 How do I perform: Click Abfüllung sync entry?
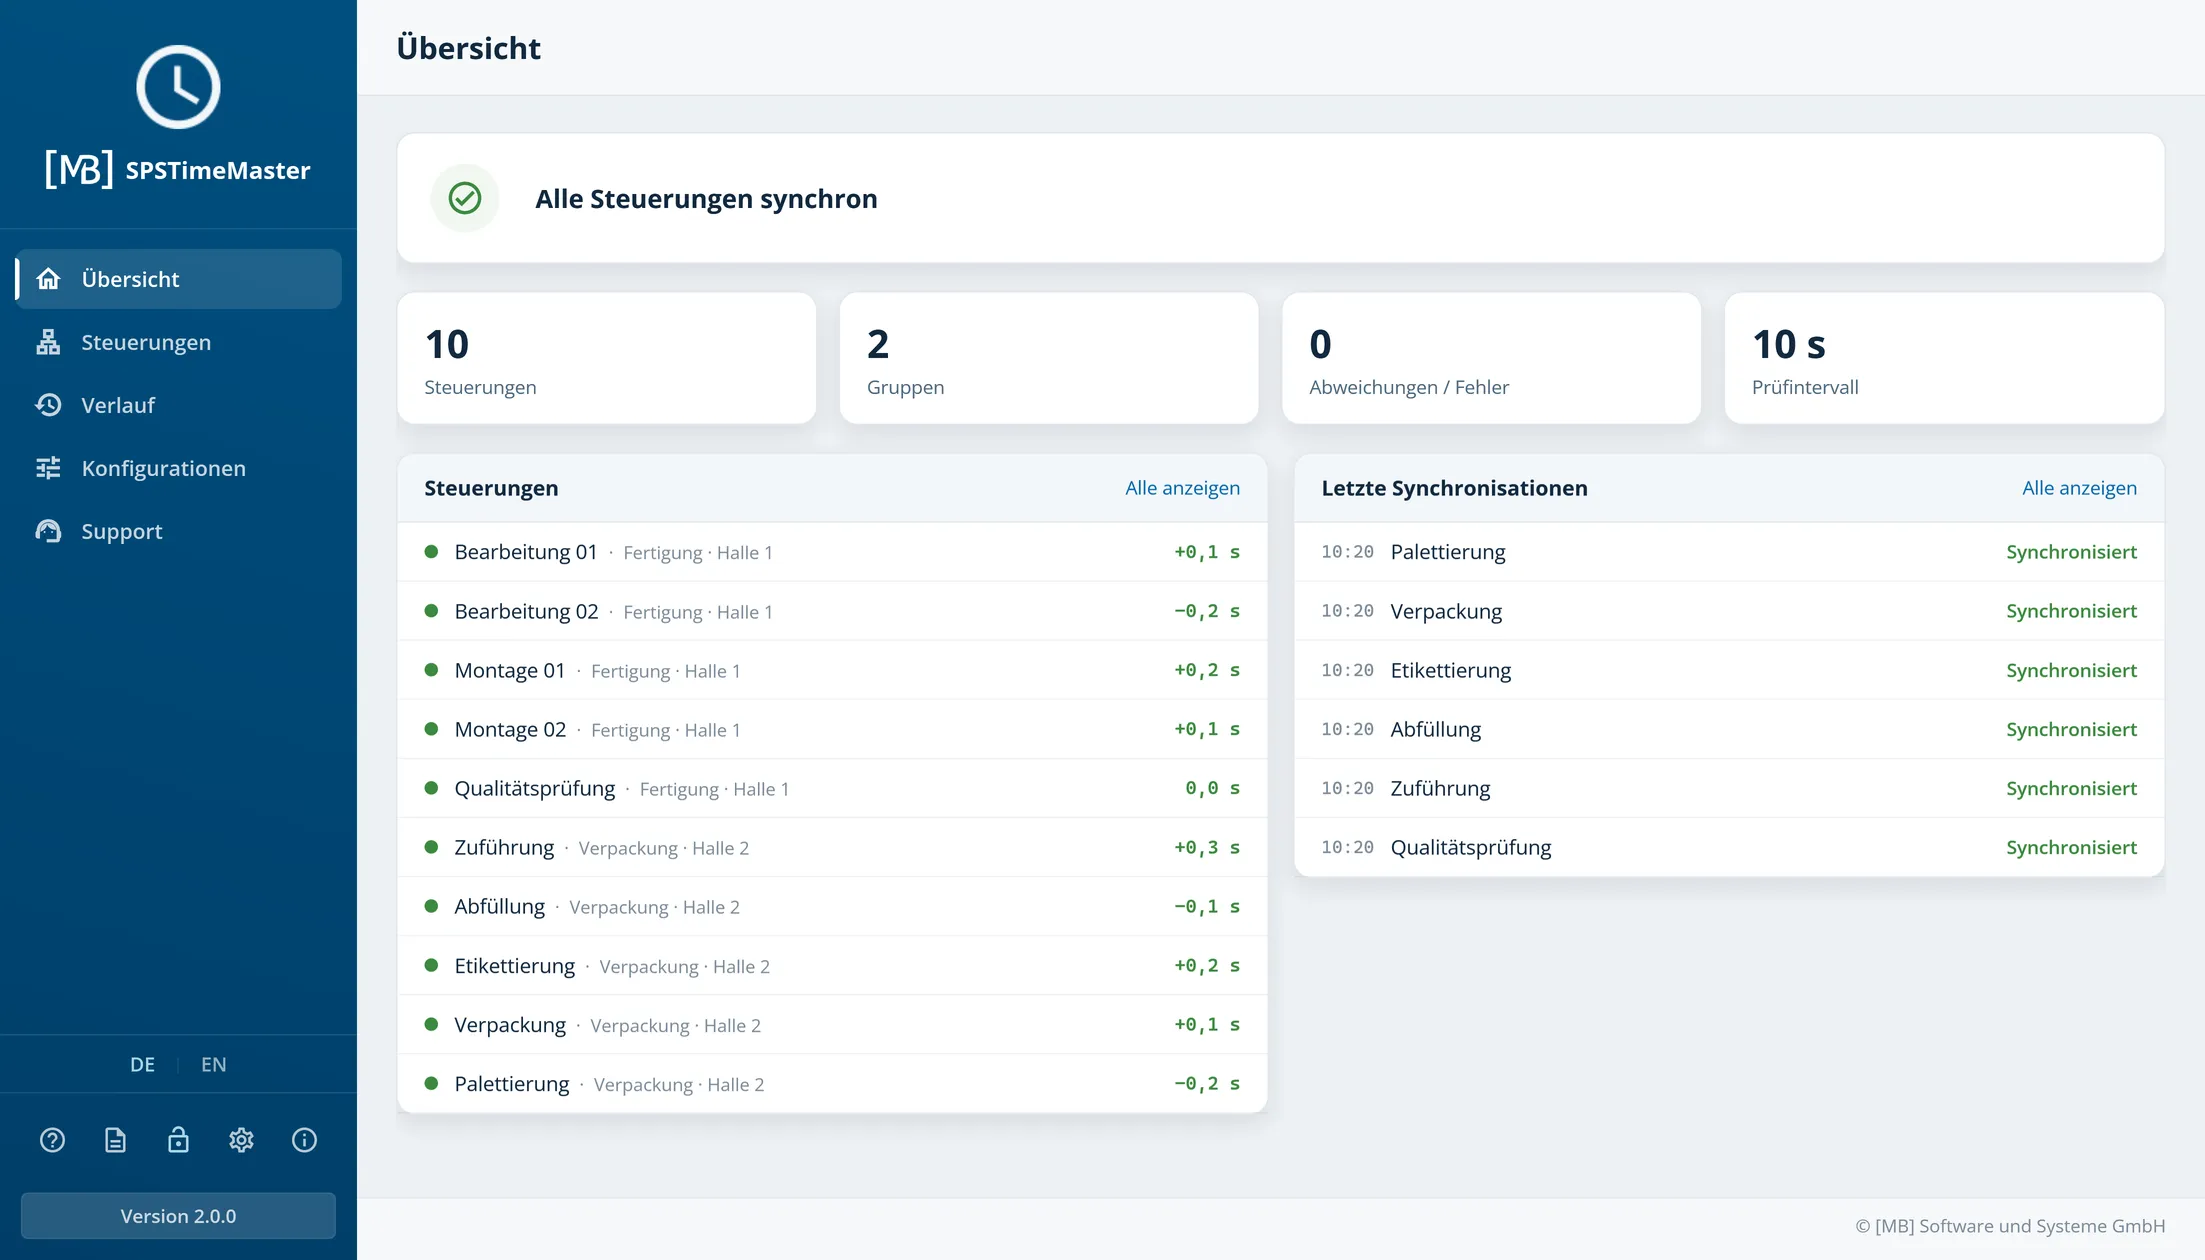[1729, 729]
